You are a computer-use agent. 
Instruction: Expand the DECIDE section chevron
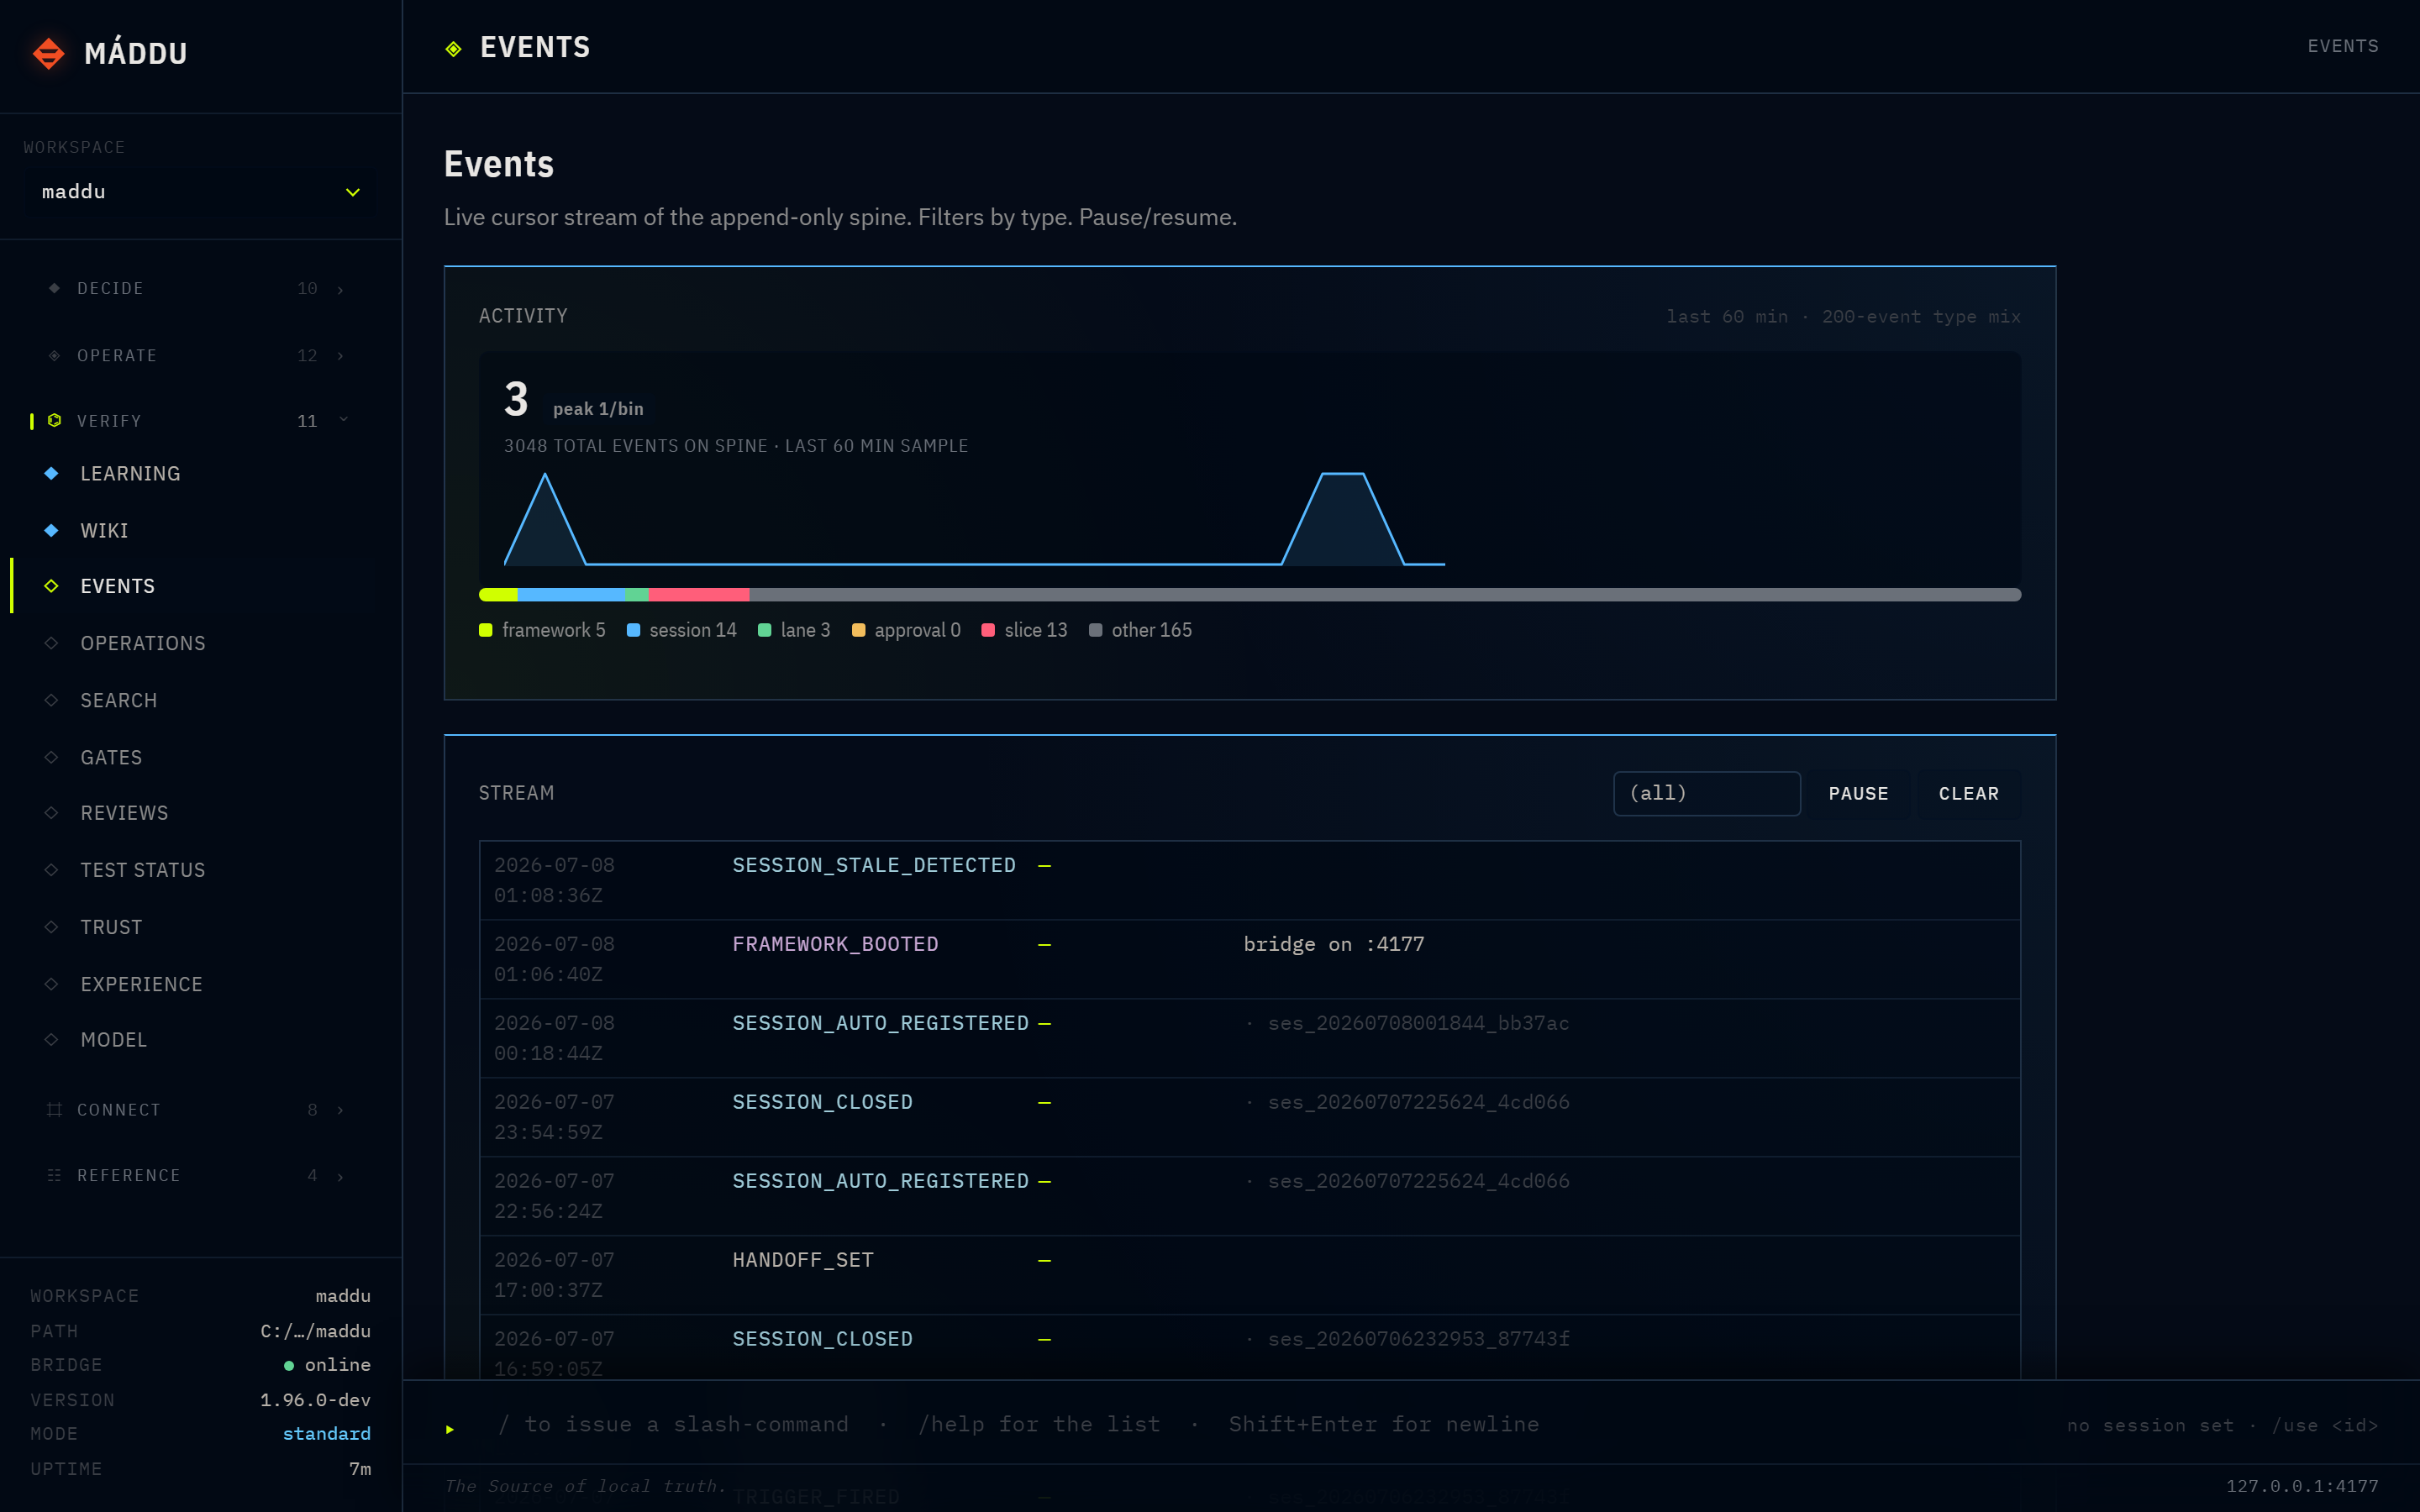coord(340,289)
